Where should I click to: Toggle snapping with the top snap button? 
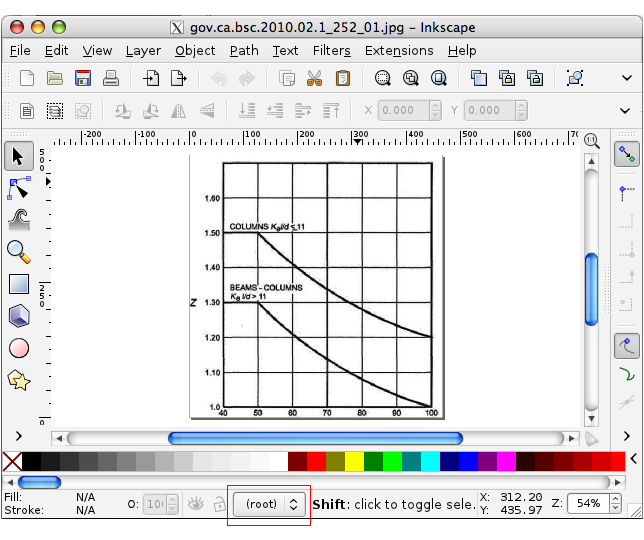point(627,155)
